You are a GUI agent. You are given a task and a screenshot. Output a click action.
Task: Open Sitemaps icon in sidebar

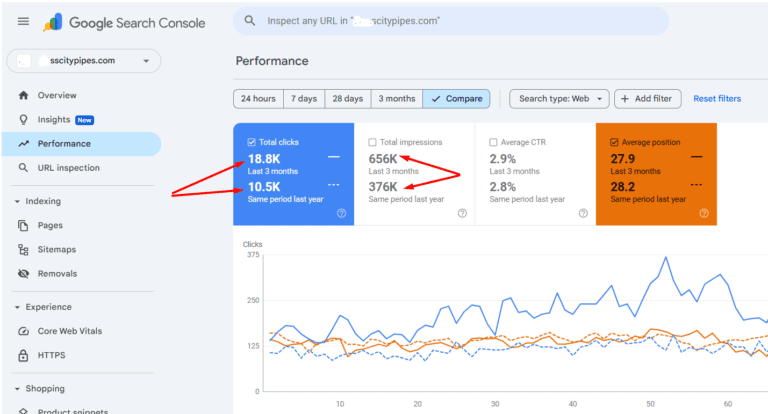tap(23, 249)
